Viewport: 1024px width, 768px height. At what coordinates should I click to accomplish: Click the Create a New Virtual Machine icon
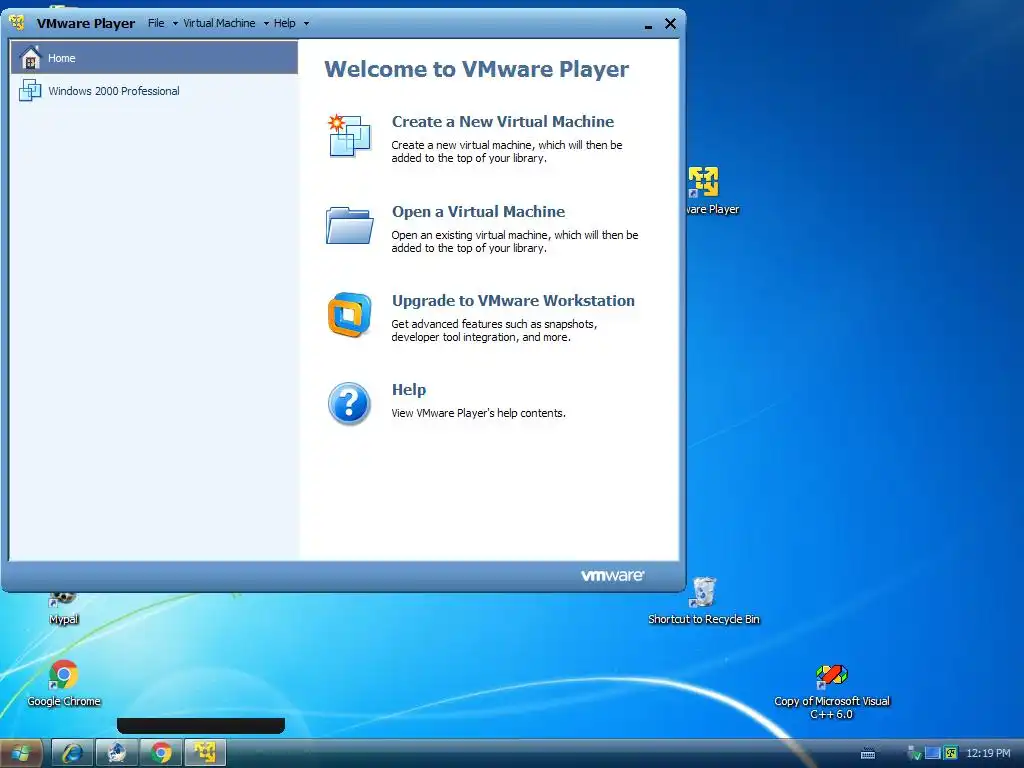[x=349, y=136]
